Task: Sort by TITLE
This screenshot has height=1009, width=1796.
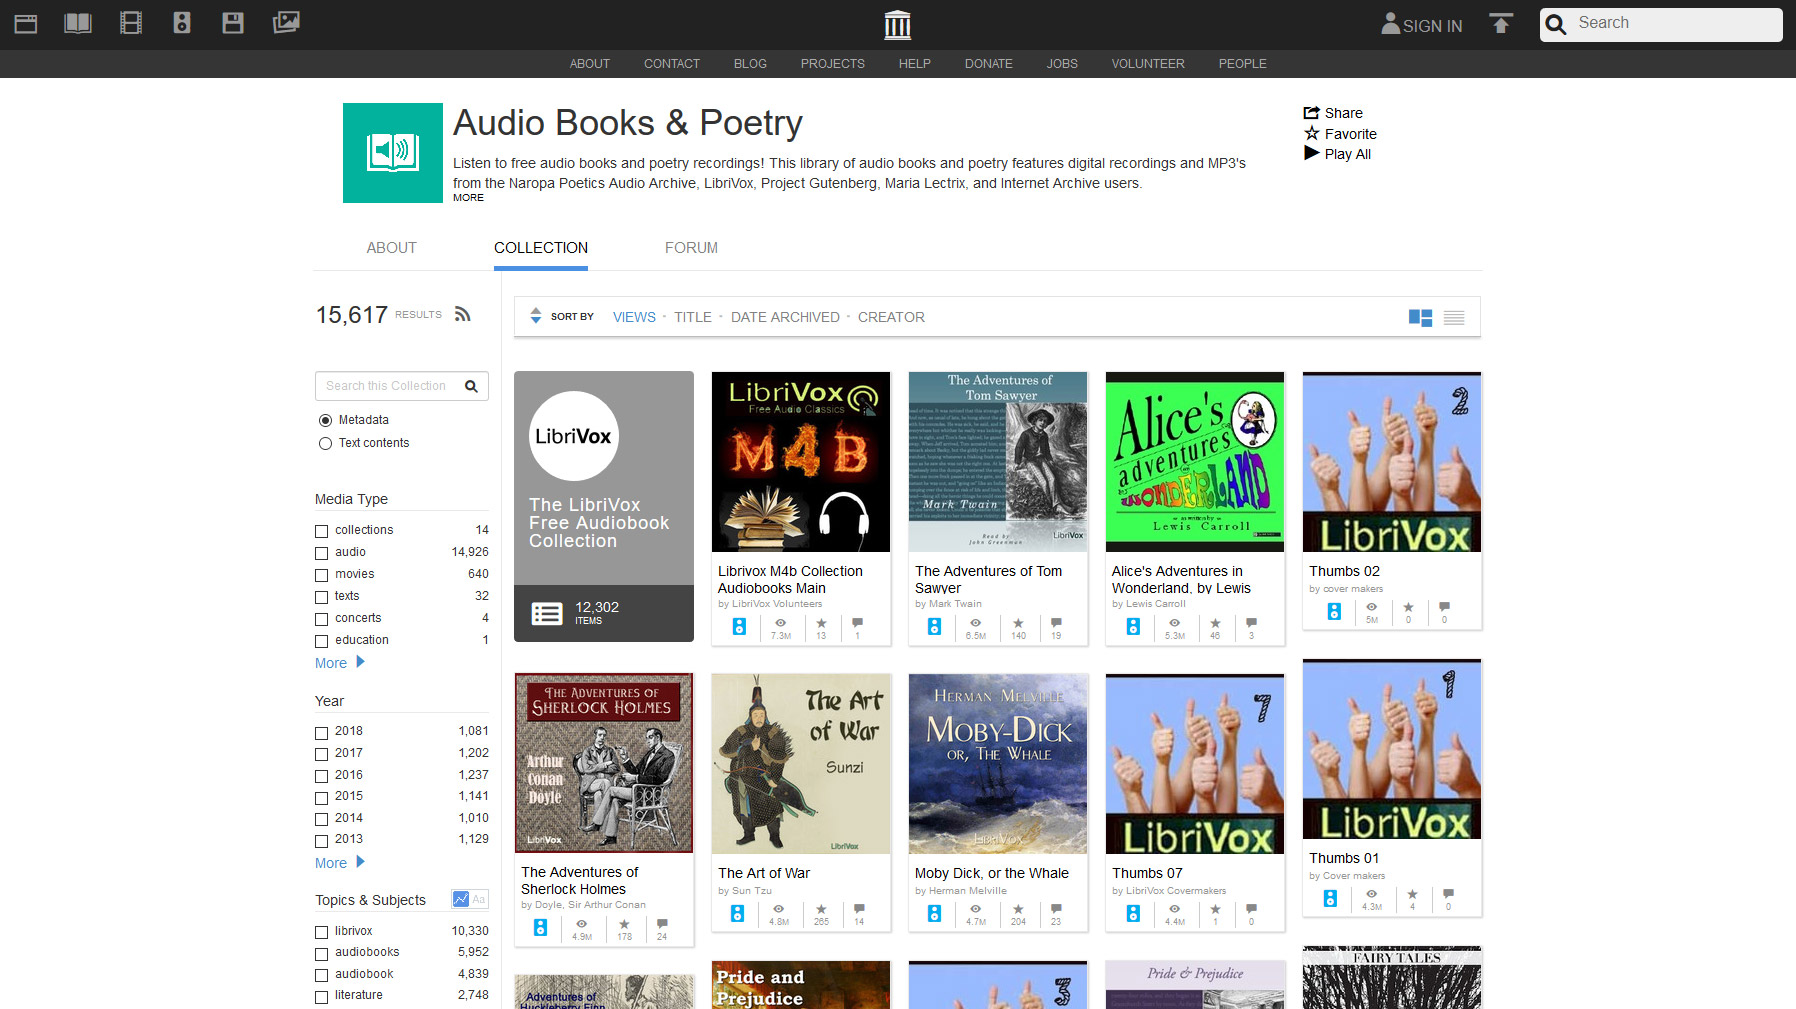Action: point(693,317)
